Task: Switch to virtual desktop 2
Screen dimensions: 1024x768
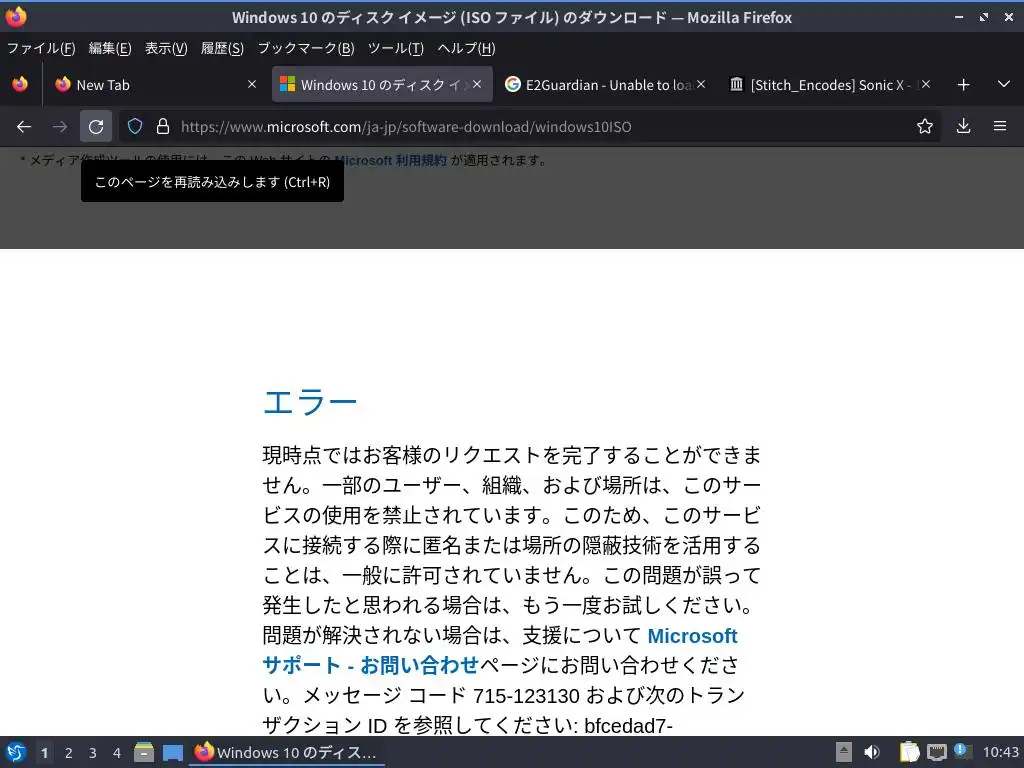Action: [69, 752]
